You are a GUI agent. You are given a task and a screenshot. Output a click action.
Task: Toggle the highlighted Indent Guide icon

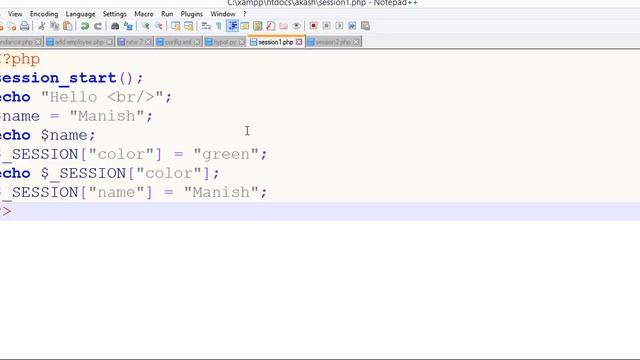[232, 26]
